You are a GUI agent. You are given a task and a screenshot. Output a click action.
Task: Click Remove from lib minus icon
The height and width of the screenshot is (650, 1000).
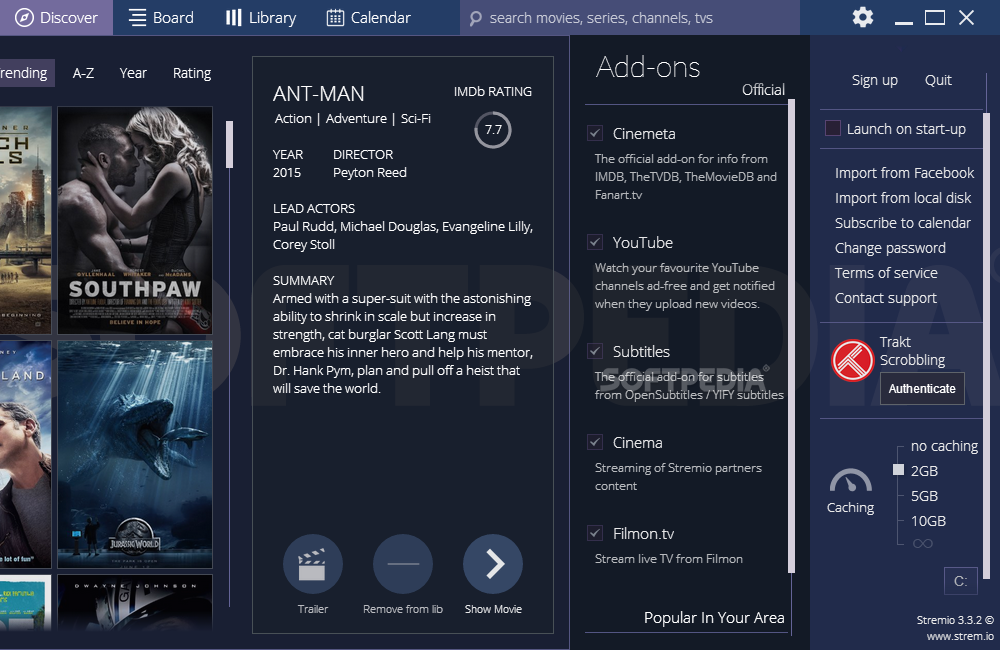(403, 564)
